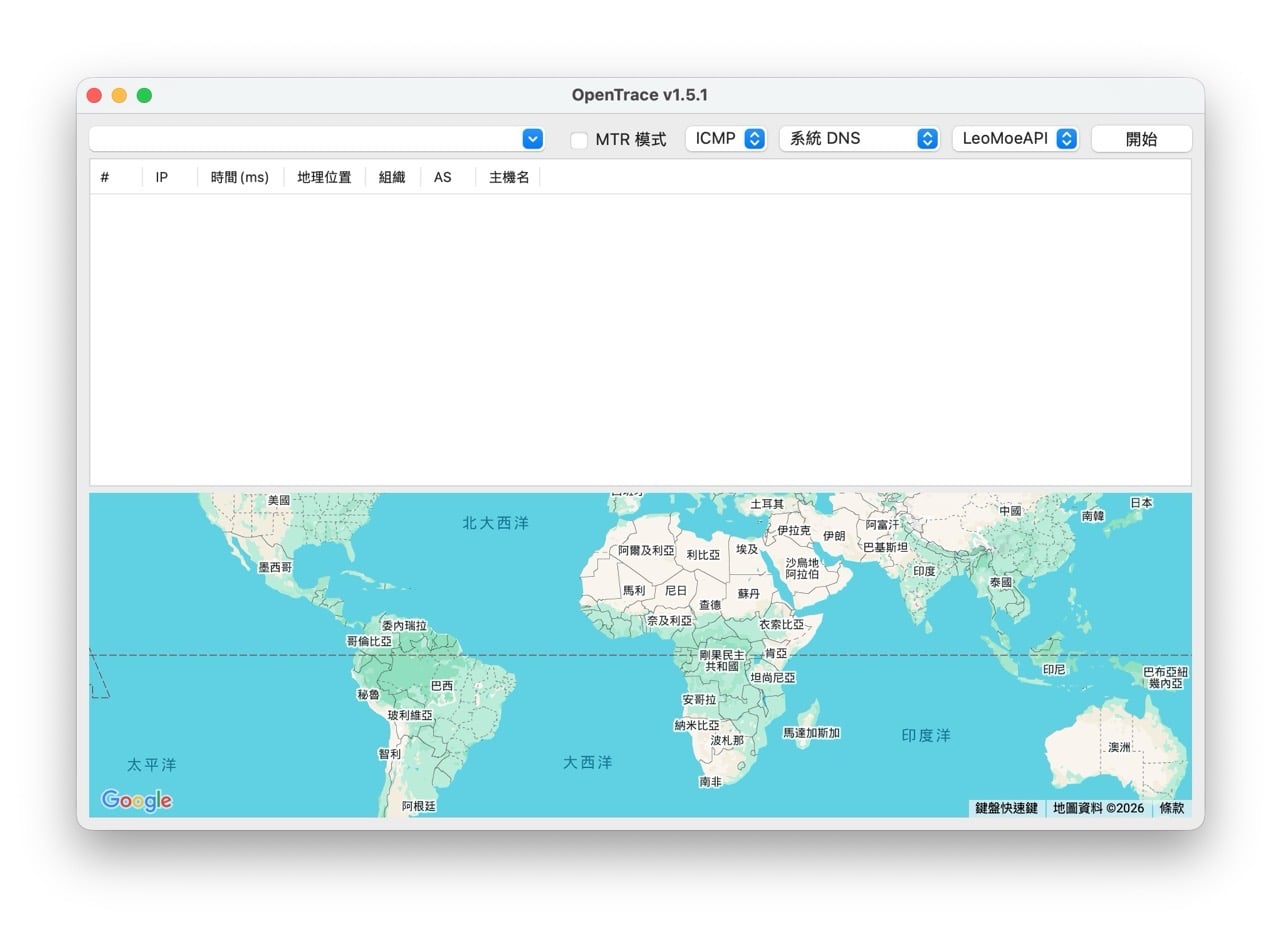Click the Google logo on the map
Screen dimensions: 1280x928
tap(136, 801)
